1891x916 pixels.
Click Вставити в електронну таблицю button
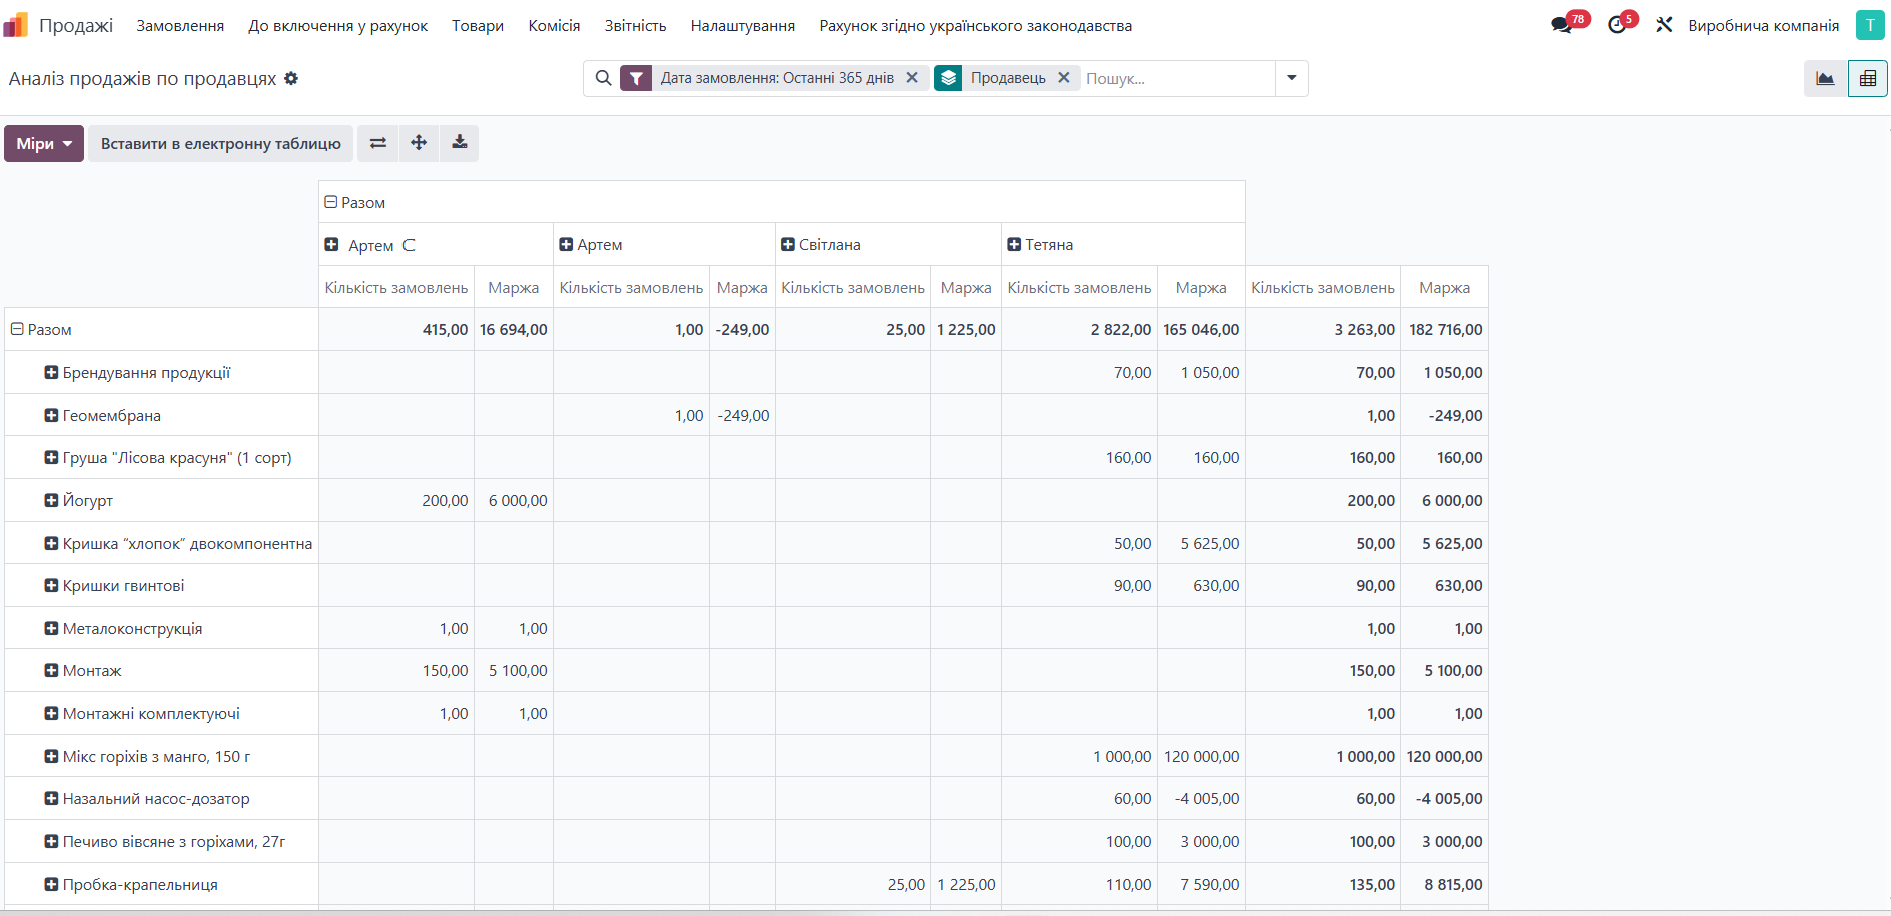[220, 143]
